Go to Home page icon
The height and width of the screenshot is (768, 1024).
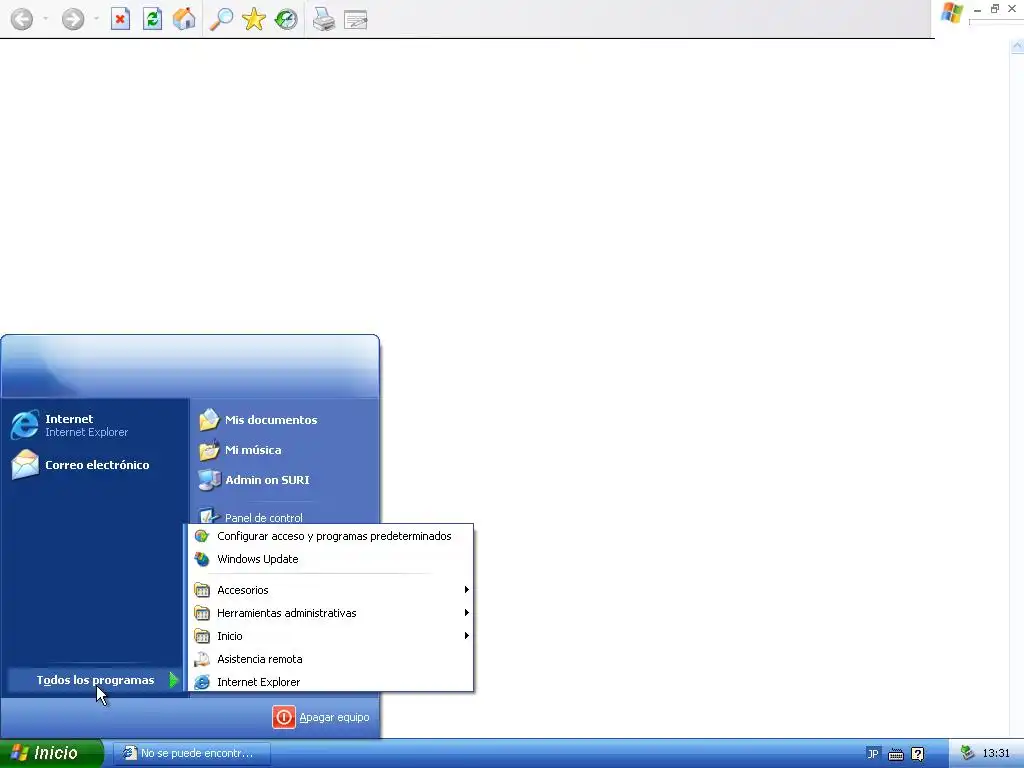coord(184,19)
